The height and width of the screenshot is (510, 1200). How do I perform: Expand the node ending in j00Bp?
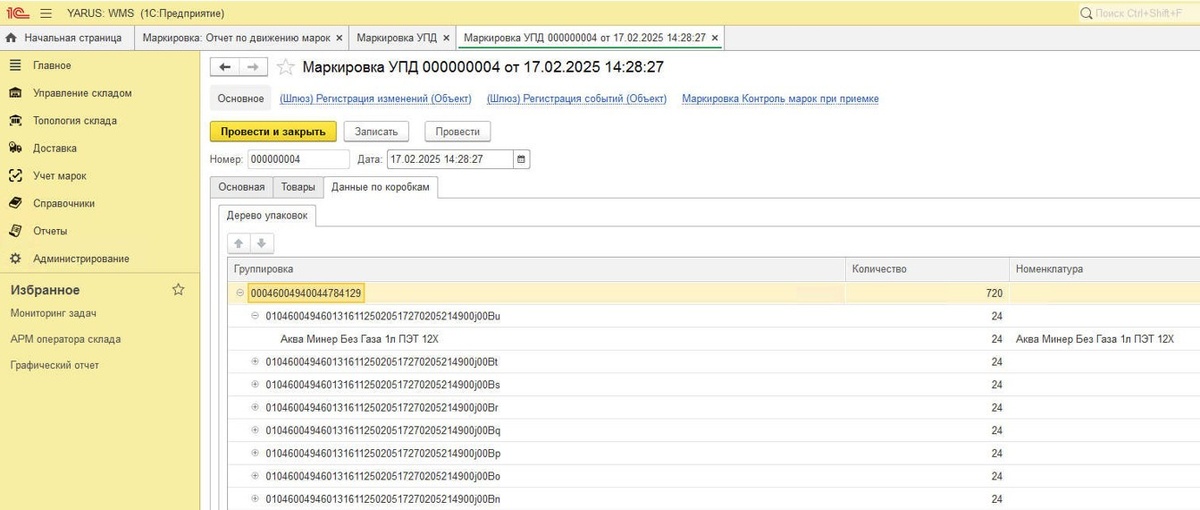[255, 453]
